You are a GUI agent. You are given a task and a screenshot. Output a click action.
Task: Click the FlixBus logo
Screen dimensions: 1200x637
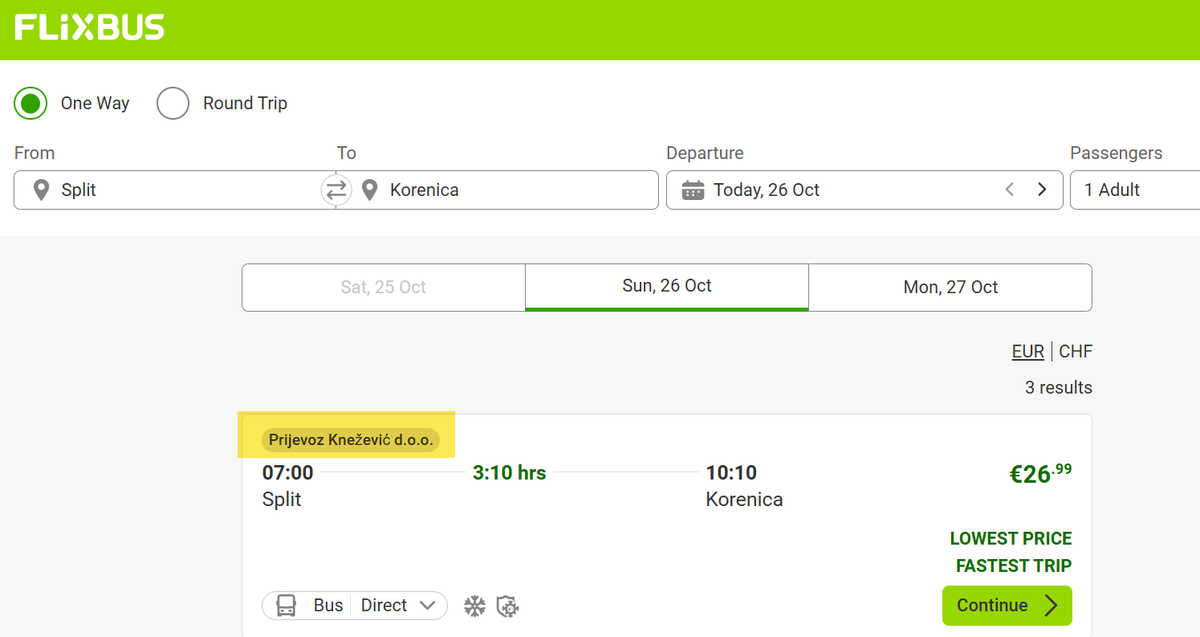click(x=89, y=28)
